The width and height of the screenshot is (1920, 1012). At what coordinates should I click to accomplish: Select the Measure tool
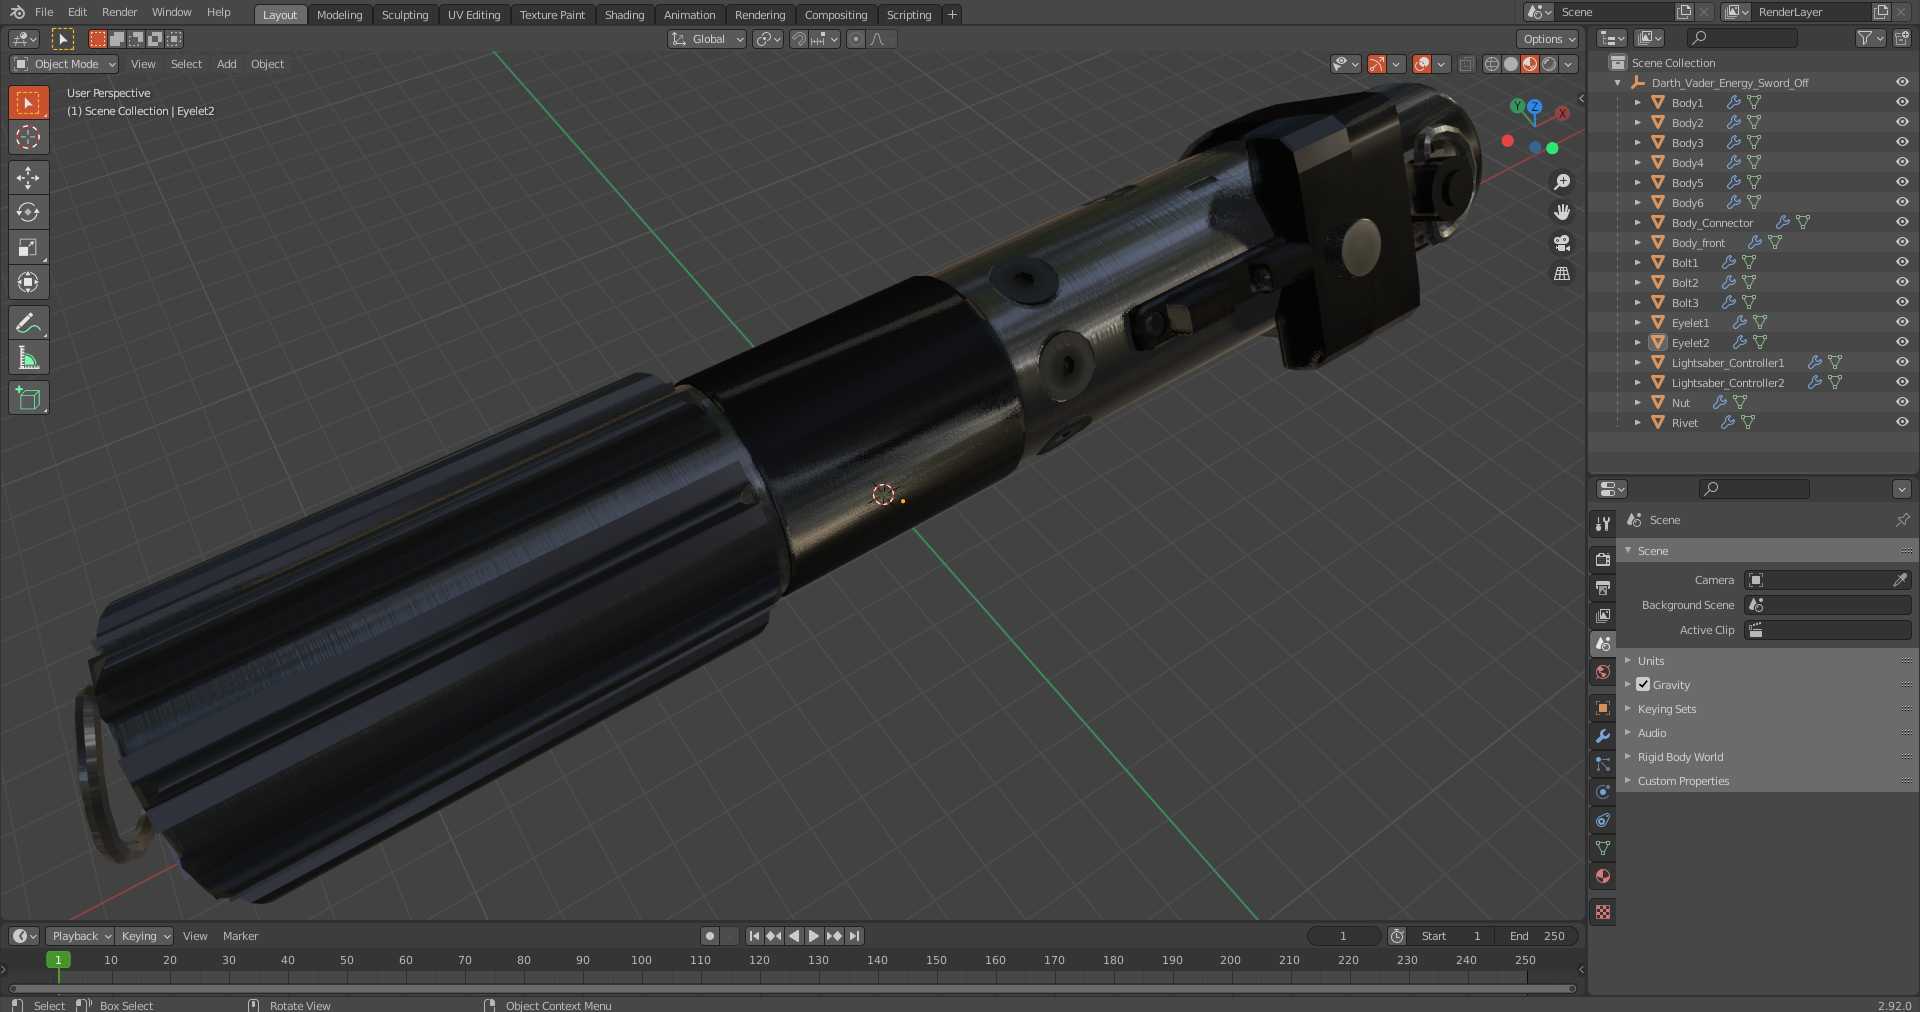[28, 358]
